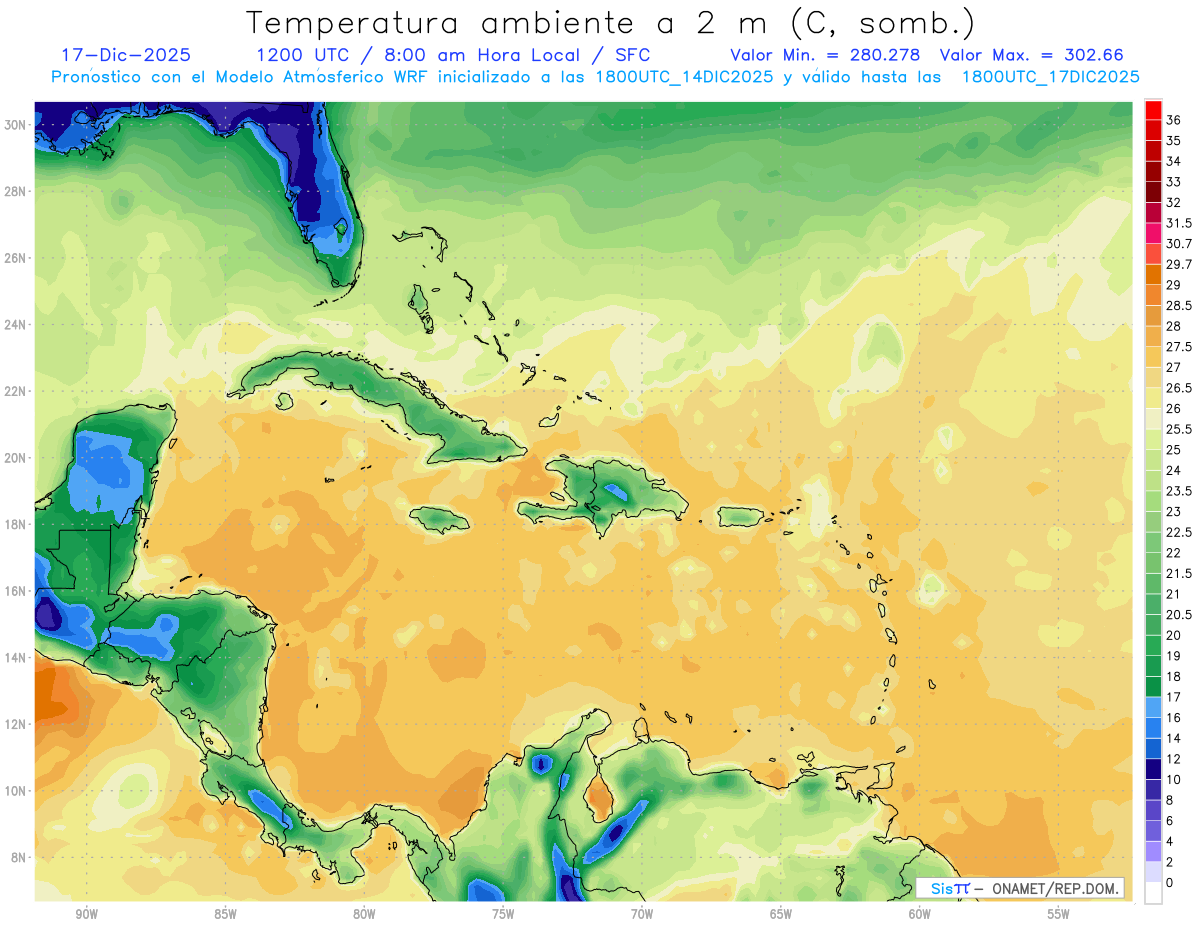This screenshot has height=927, width=1200.
Task: Click the 'Valor Min. = 280.278' text
Action: click(x=825, y=55)
